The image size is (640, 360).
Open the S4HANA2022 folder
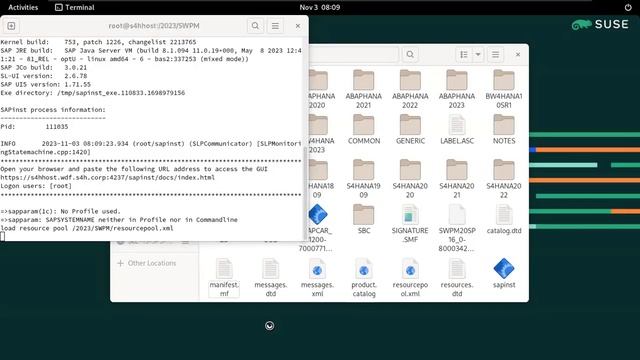click(504, 178)
